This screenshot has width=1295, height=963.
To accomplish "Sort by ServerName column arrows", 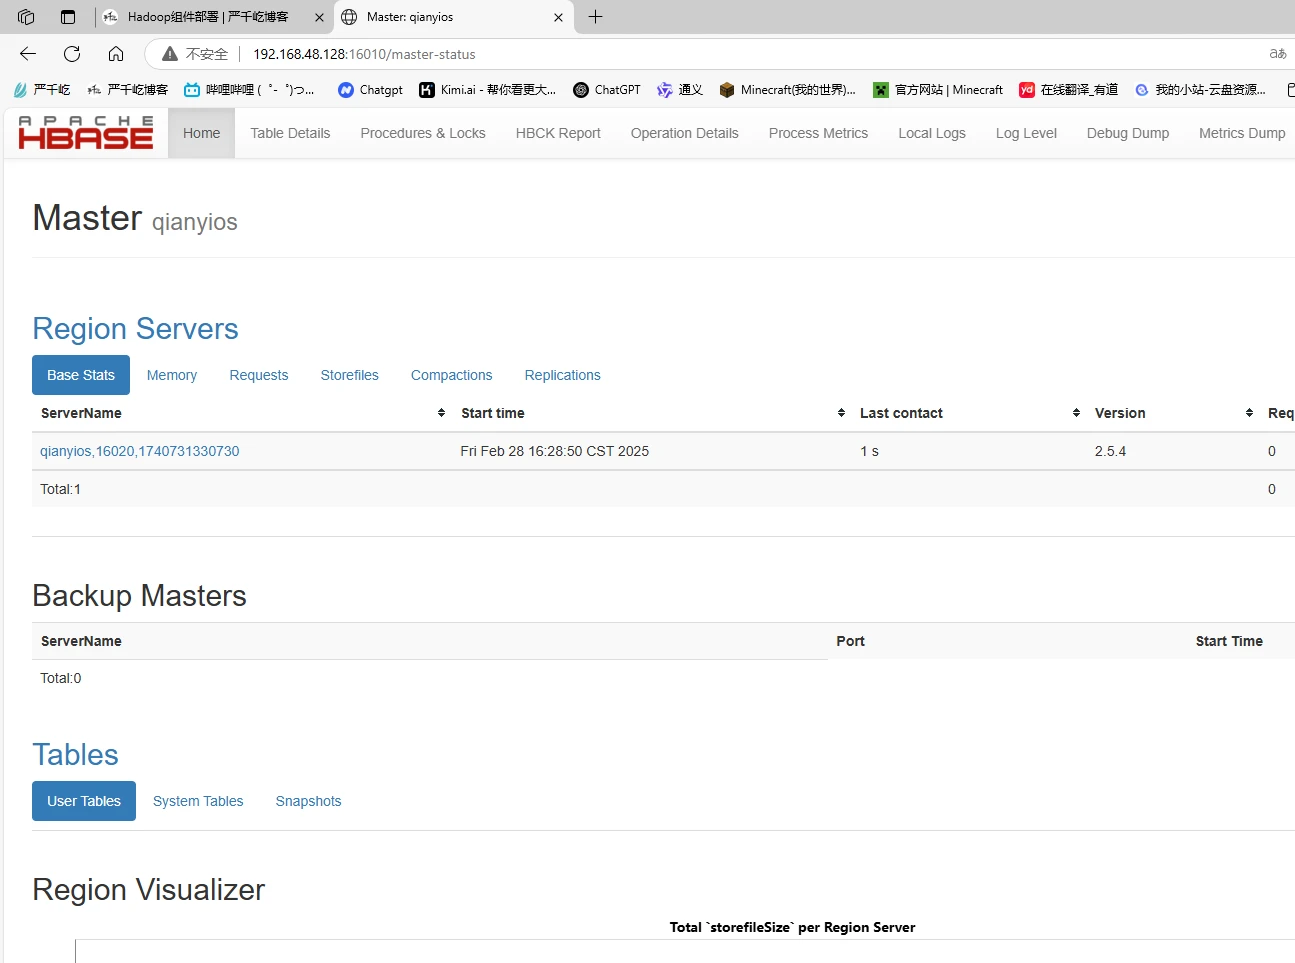I will click(x=441, y=413).
